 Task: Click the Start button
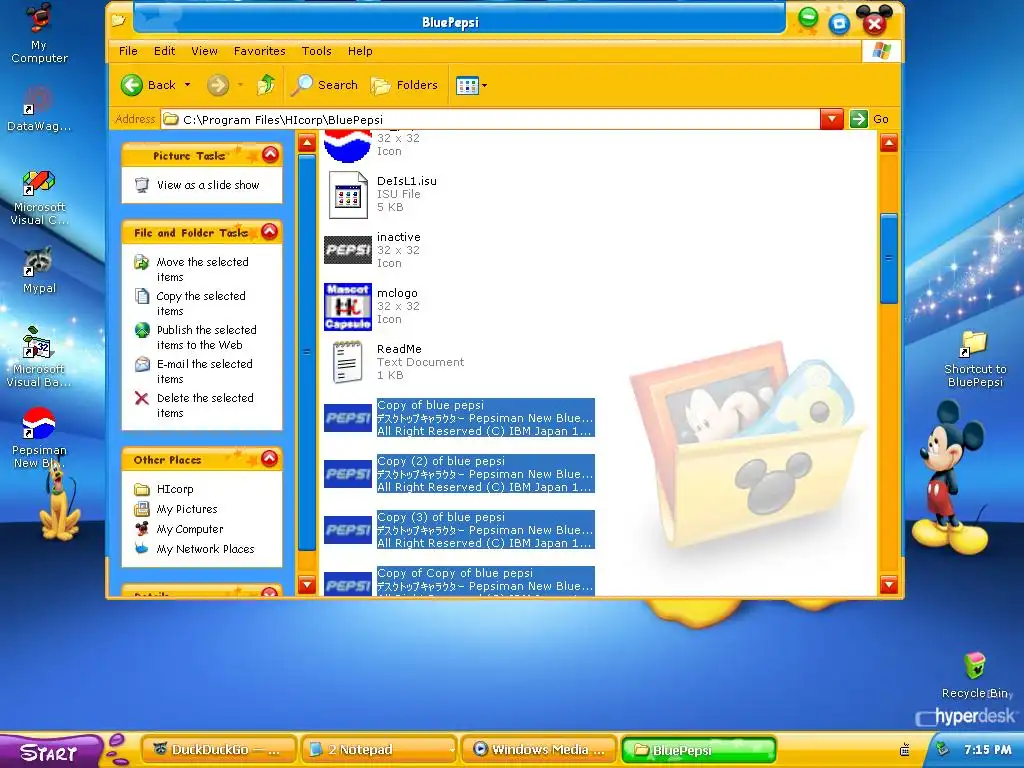(51, 752)
